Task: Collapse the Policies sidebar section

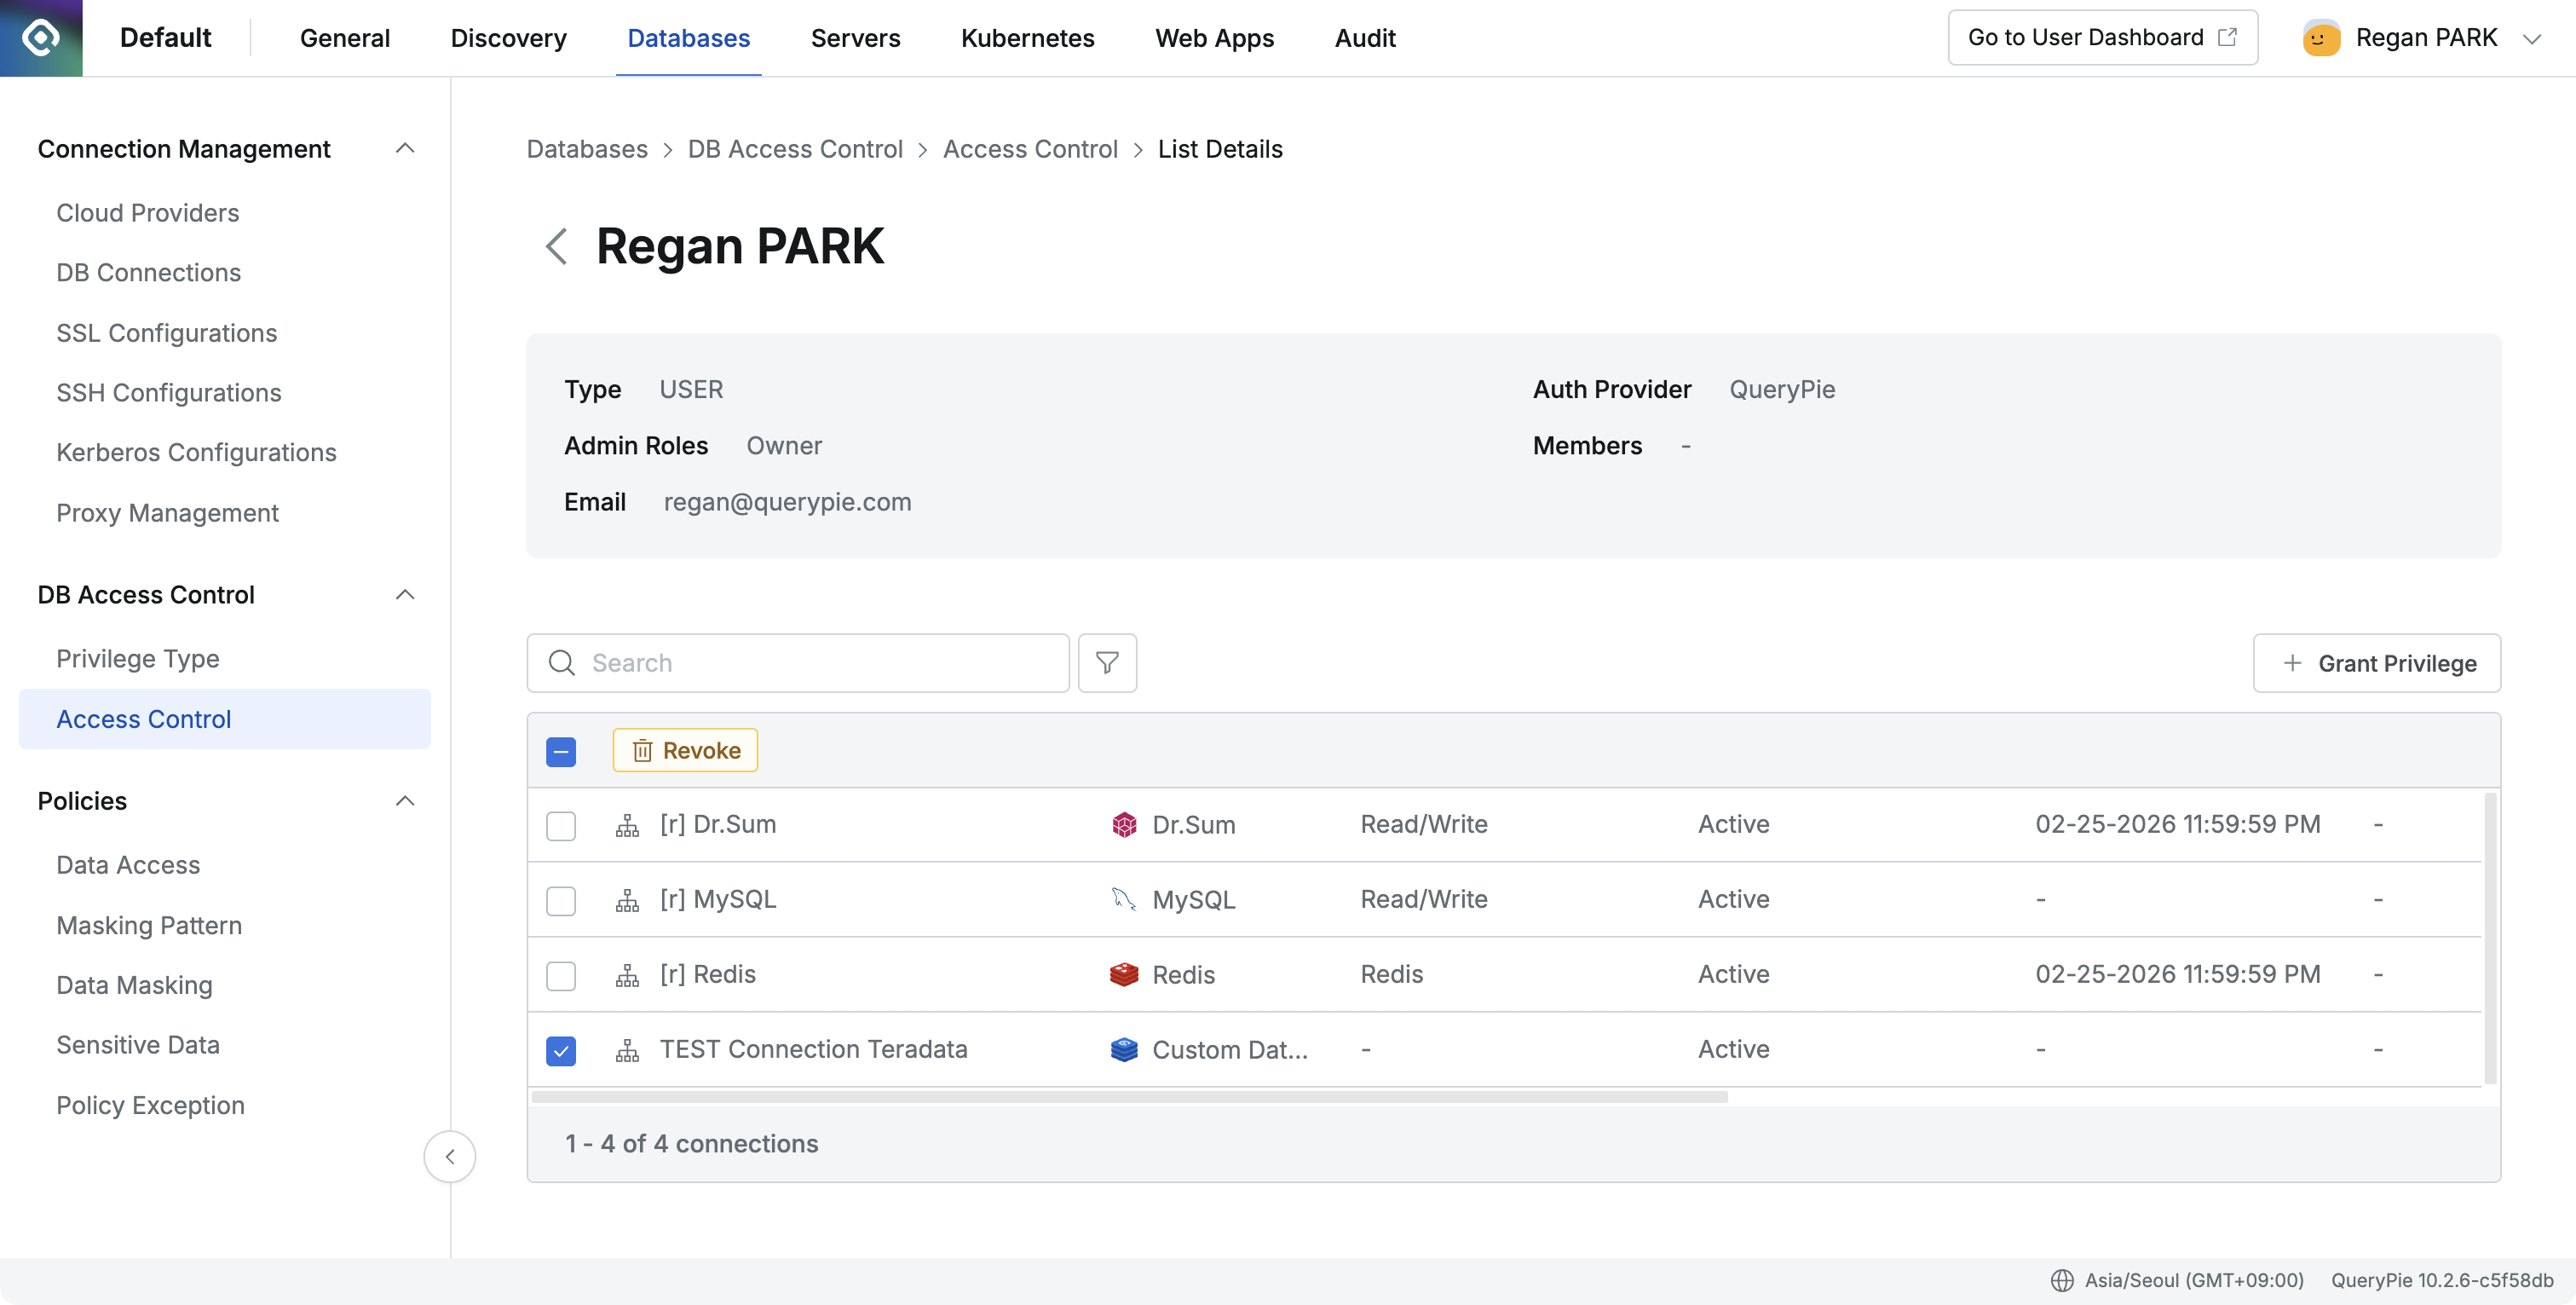Action: coord(405,801)
